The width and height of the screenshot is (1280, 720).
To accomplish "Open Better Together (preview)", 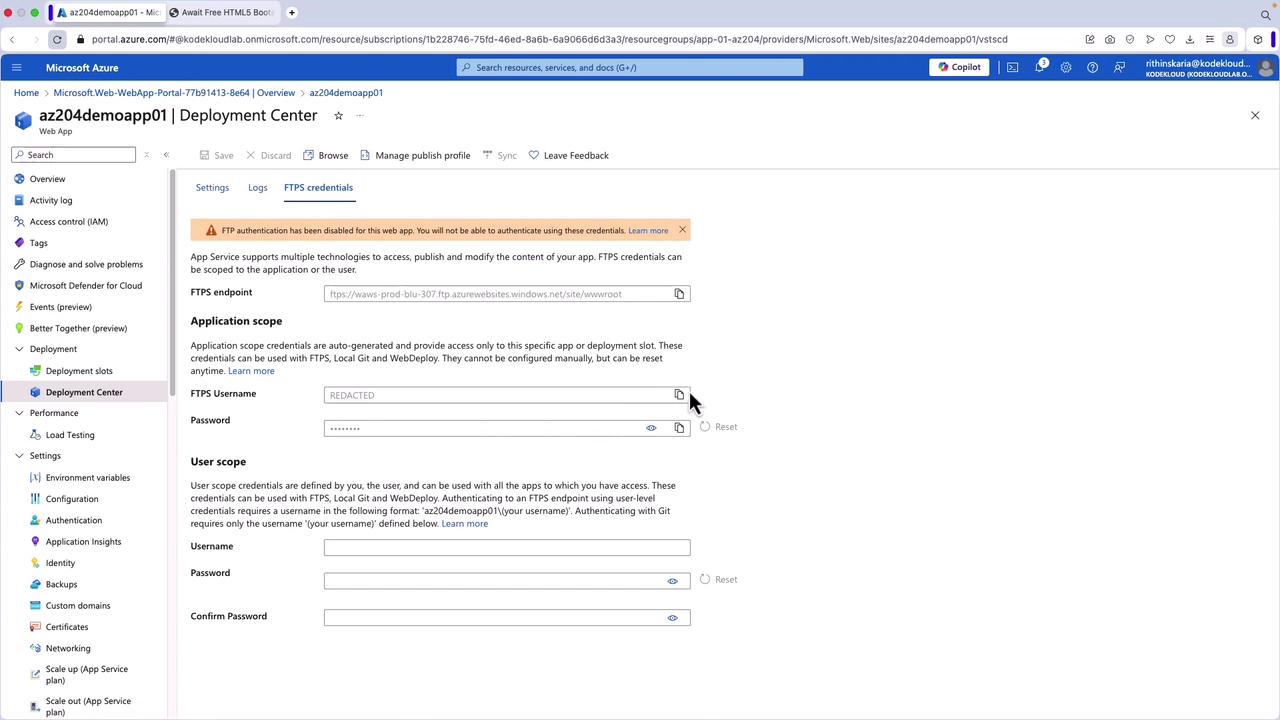I will (x=78, y=328).
